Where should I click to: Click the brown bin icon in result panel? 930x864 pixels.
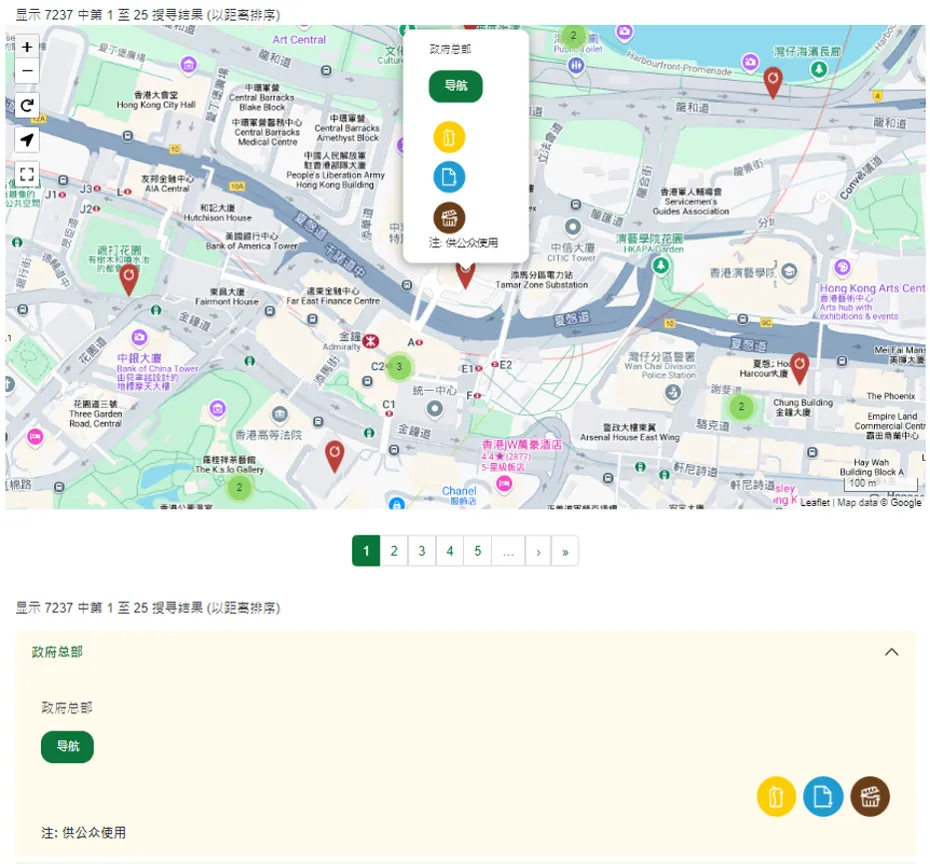[870, 796]
